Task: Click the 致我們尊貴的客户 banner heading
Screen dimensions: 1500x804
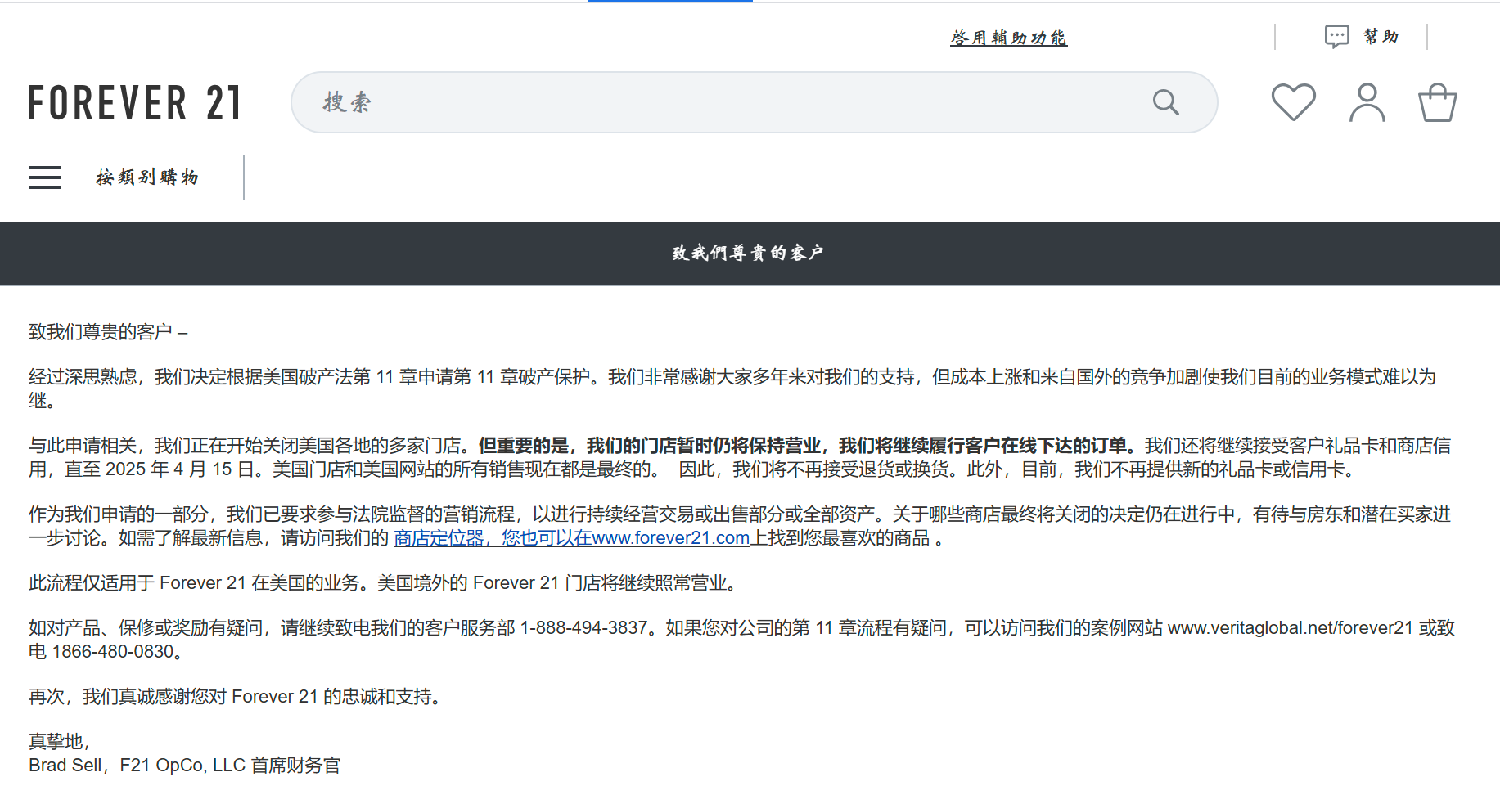Action: coord(748,253)
